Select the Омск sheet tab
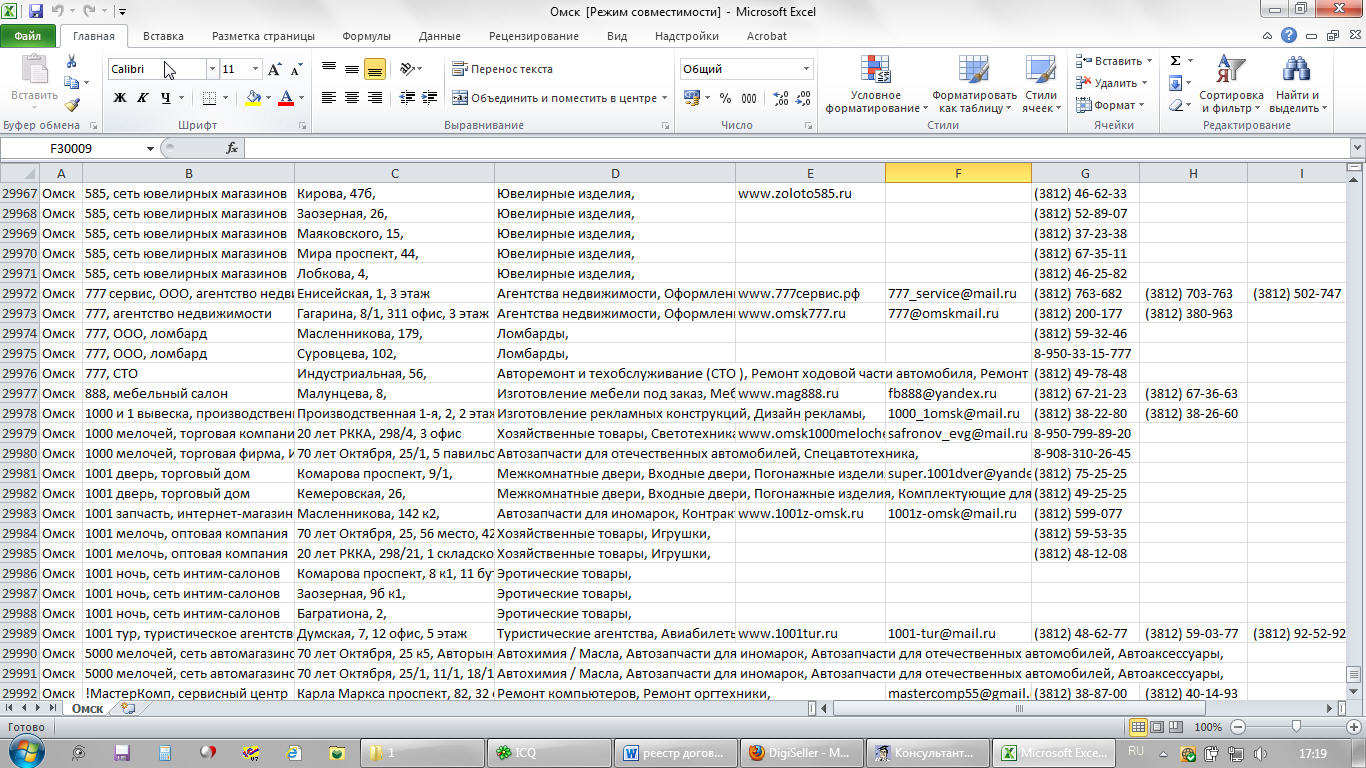Viewport: 1366px width, 768px height. 89,708
